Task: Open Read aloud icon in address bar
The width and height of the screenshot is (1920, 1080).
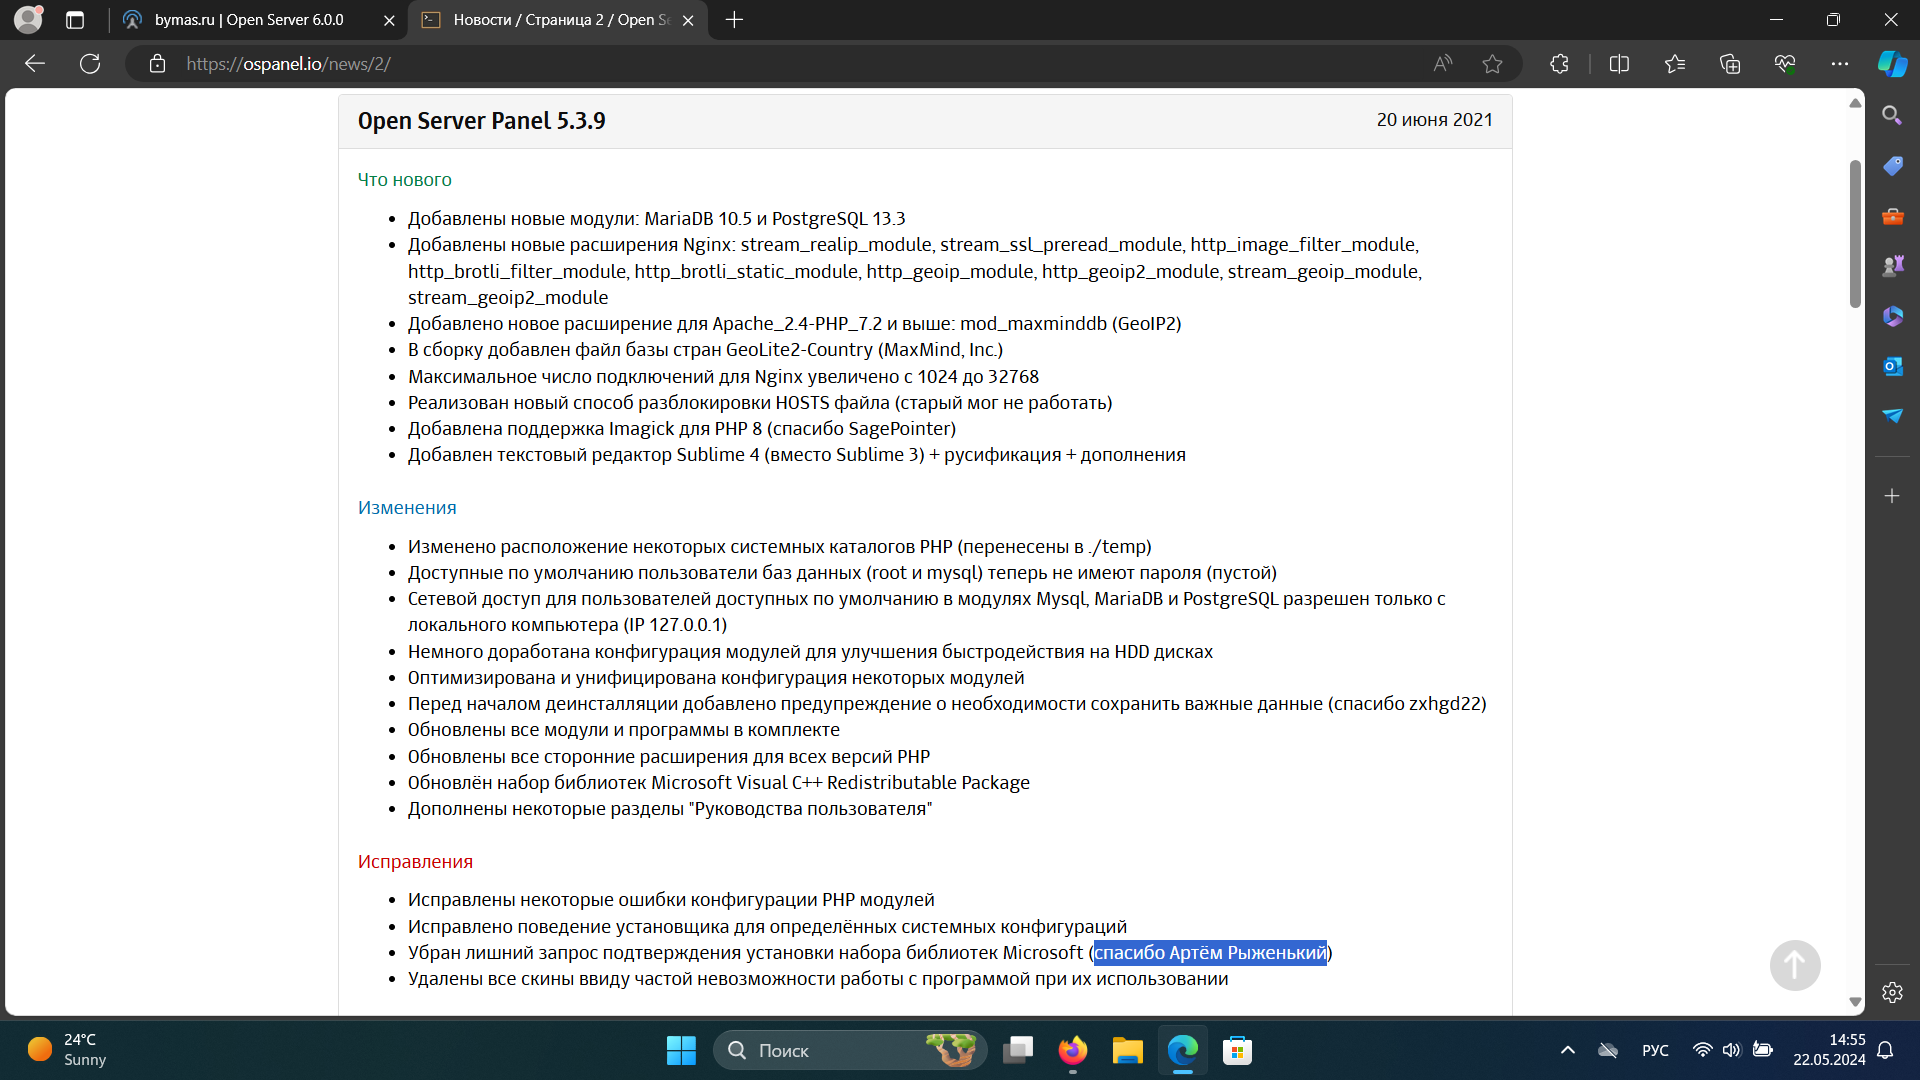Action: coord(1442,64)
